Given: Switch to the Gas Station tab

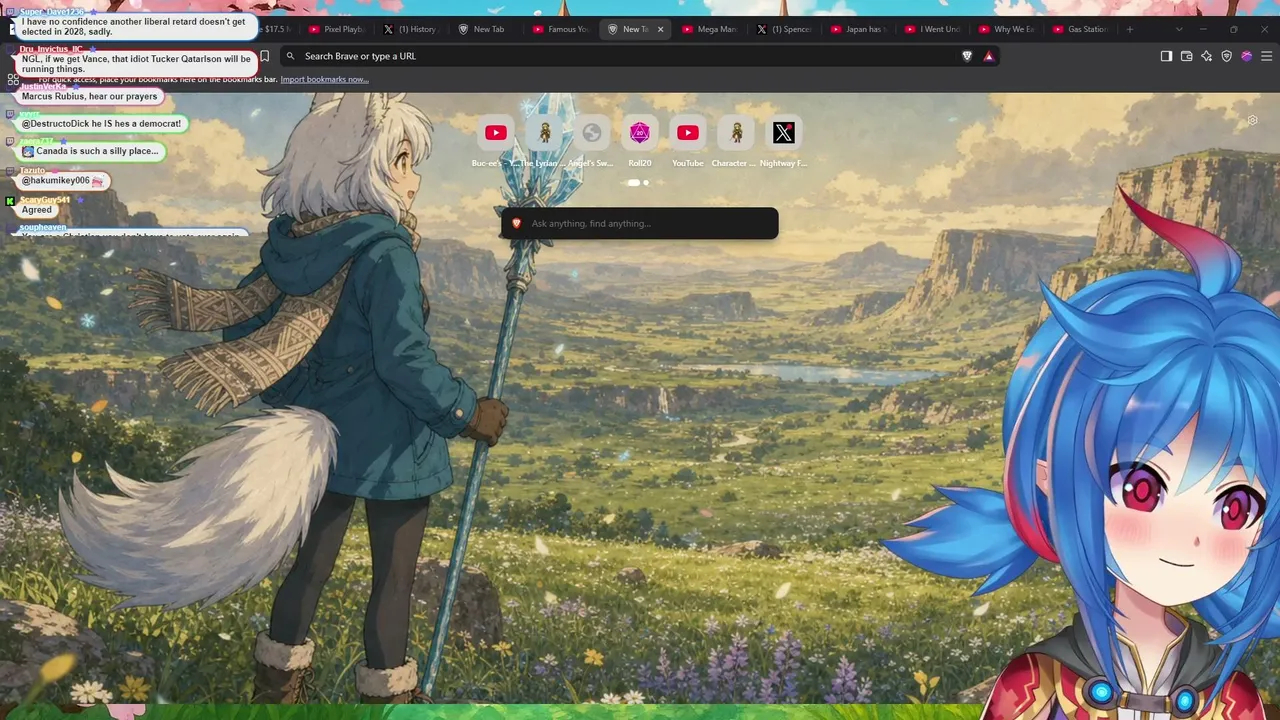Looking at the screenshot, I should click(1081, 29).
